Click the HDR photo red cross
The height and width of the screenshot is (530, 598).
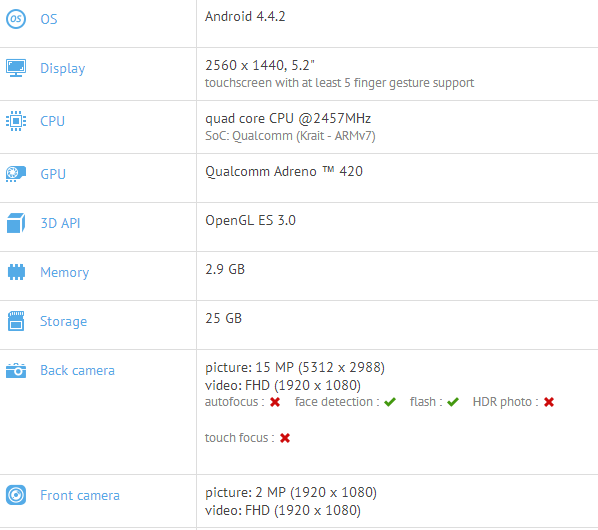(x=549, y=402)
